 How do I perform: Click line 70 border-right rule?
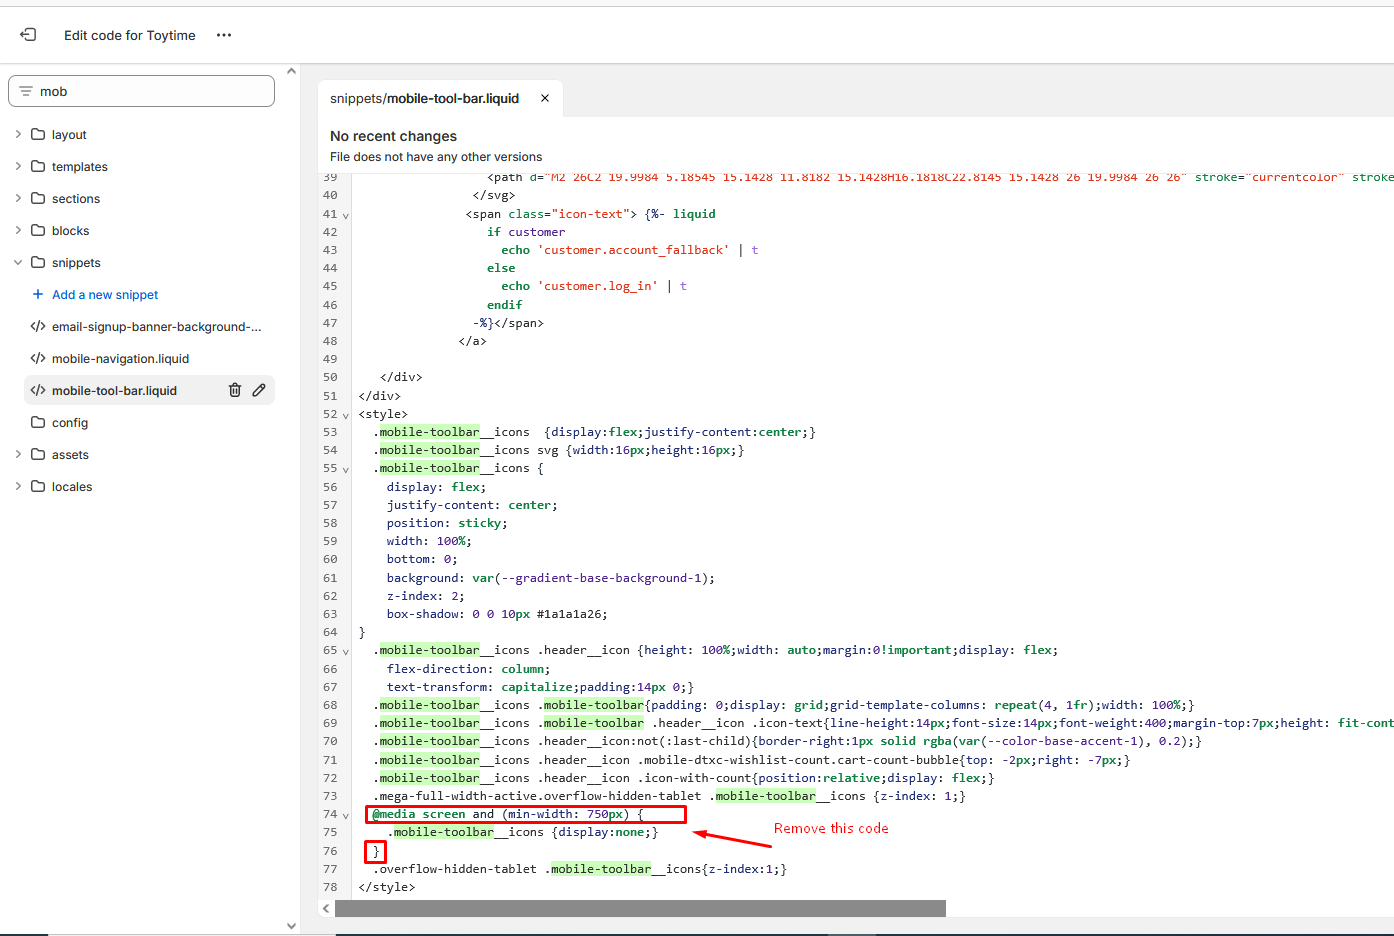[788, 741]
